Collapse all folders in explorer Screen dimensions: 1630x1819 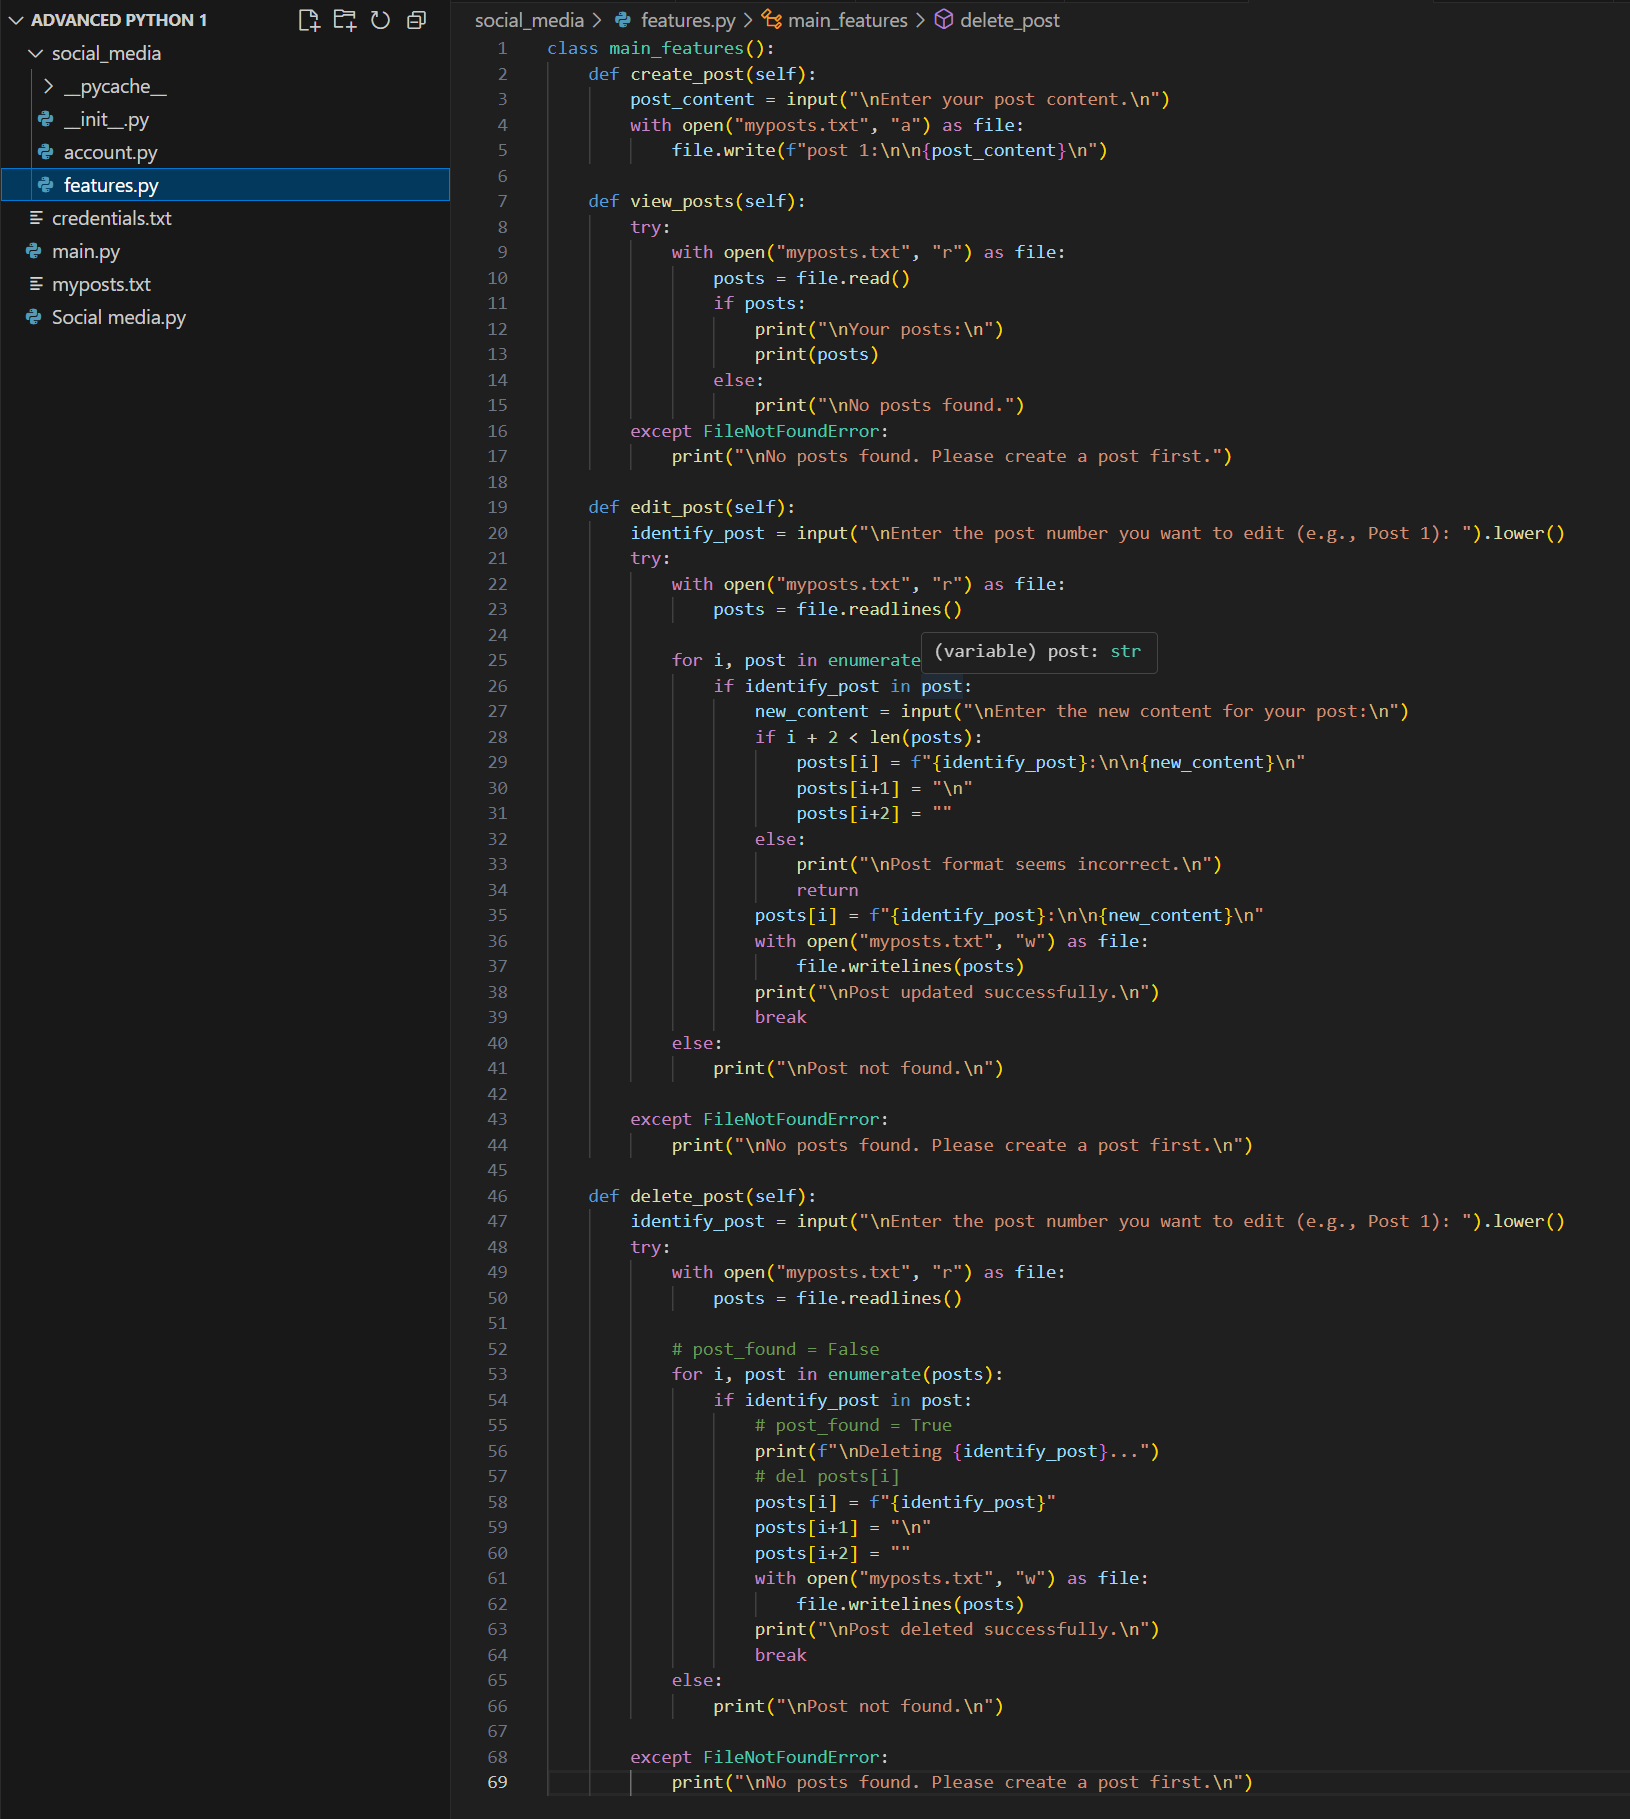tap(417, 20)
